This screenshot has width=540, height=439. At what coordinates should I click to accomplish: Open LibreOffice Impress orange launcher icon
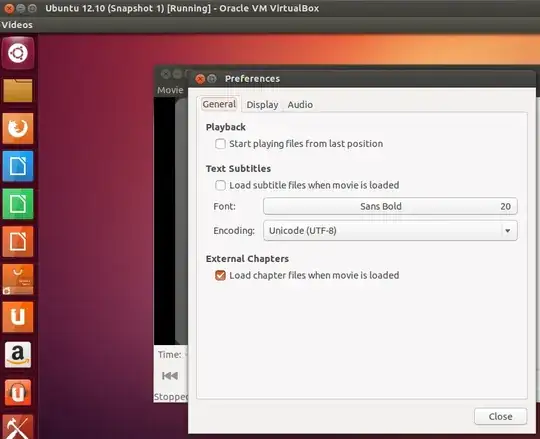[18, 241]
